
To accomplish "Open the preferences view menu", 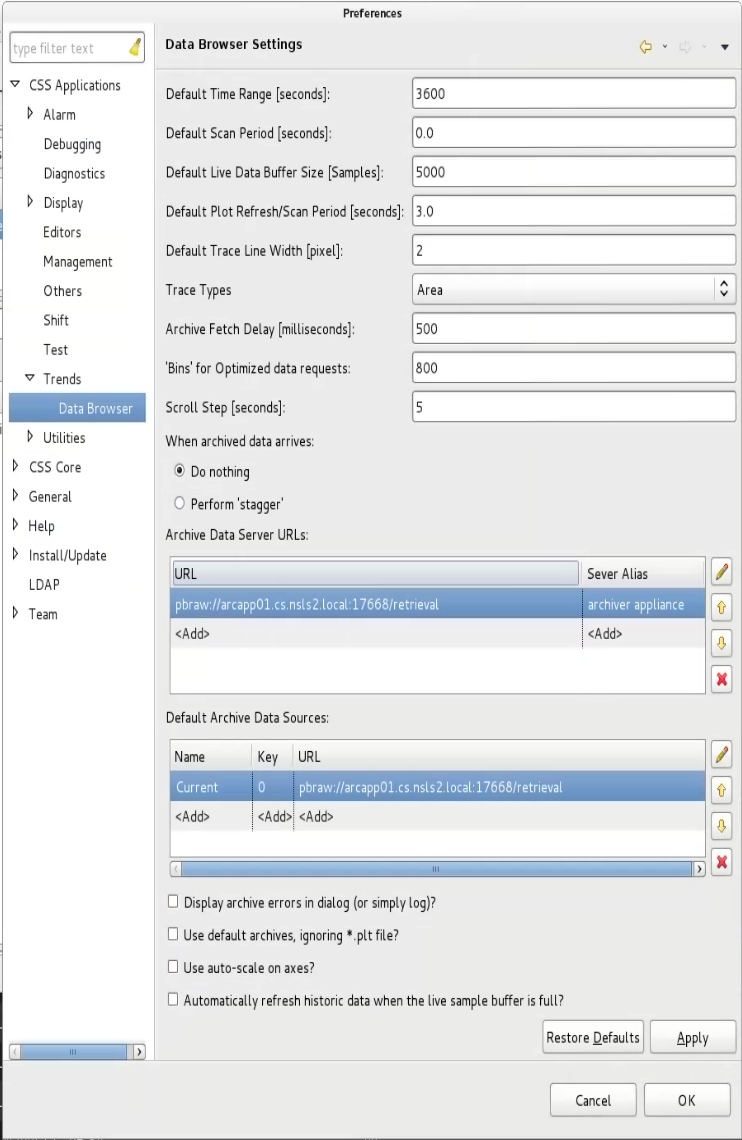I will pyautogui.click(x=724, y=46).
